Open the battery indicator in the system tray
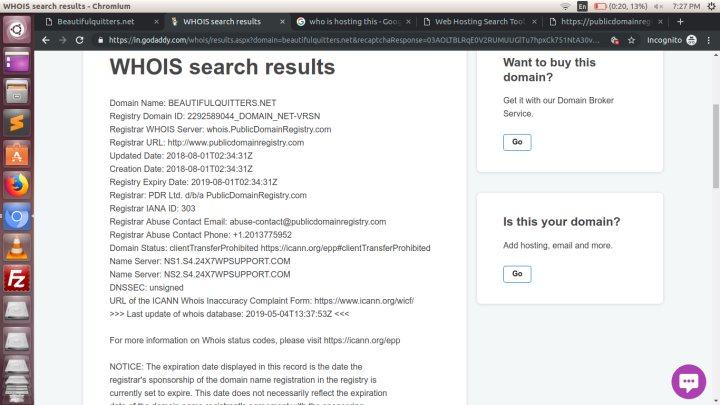720x405 pixels. [620, 6]
